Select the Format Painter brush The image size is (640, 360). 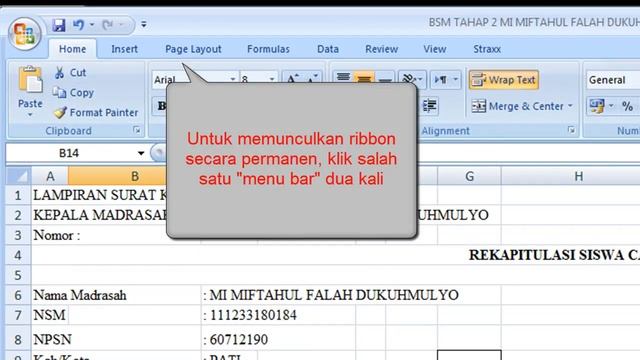coord(60,112)
